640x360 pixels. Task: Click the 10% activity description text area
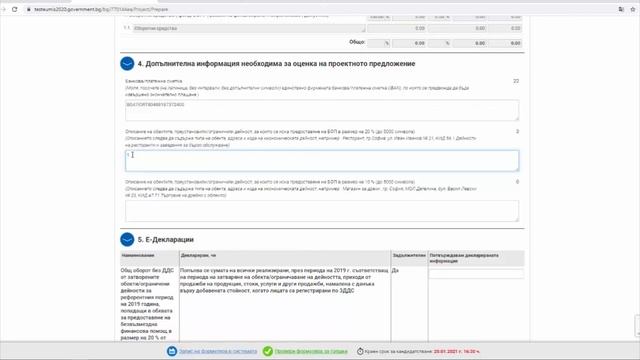pyautogui.click(x=322, y=211)
